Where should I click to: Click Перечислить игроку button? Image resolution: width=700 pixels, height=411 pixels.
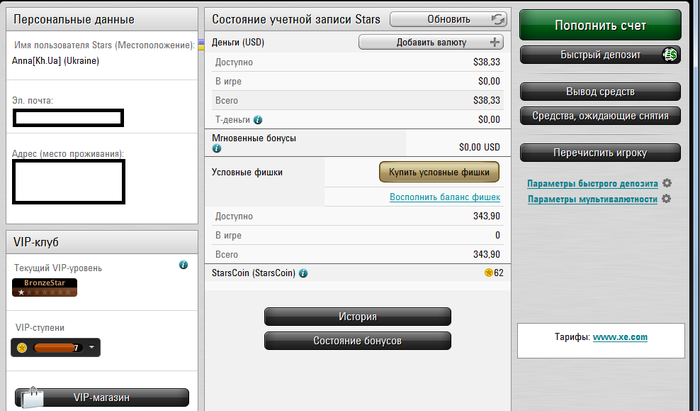click(x=600, y=153)
